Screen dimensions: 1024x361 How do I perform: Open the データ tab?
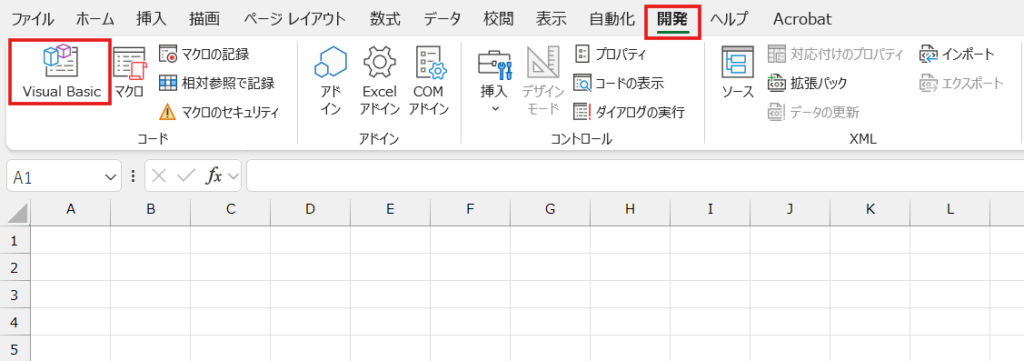442,19
